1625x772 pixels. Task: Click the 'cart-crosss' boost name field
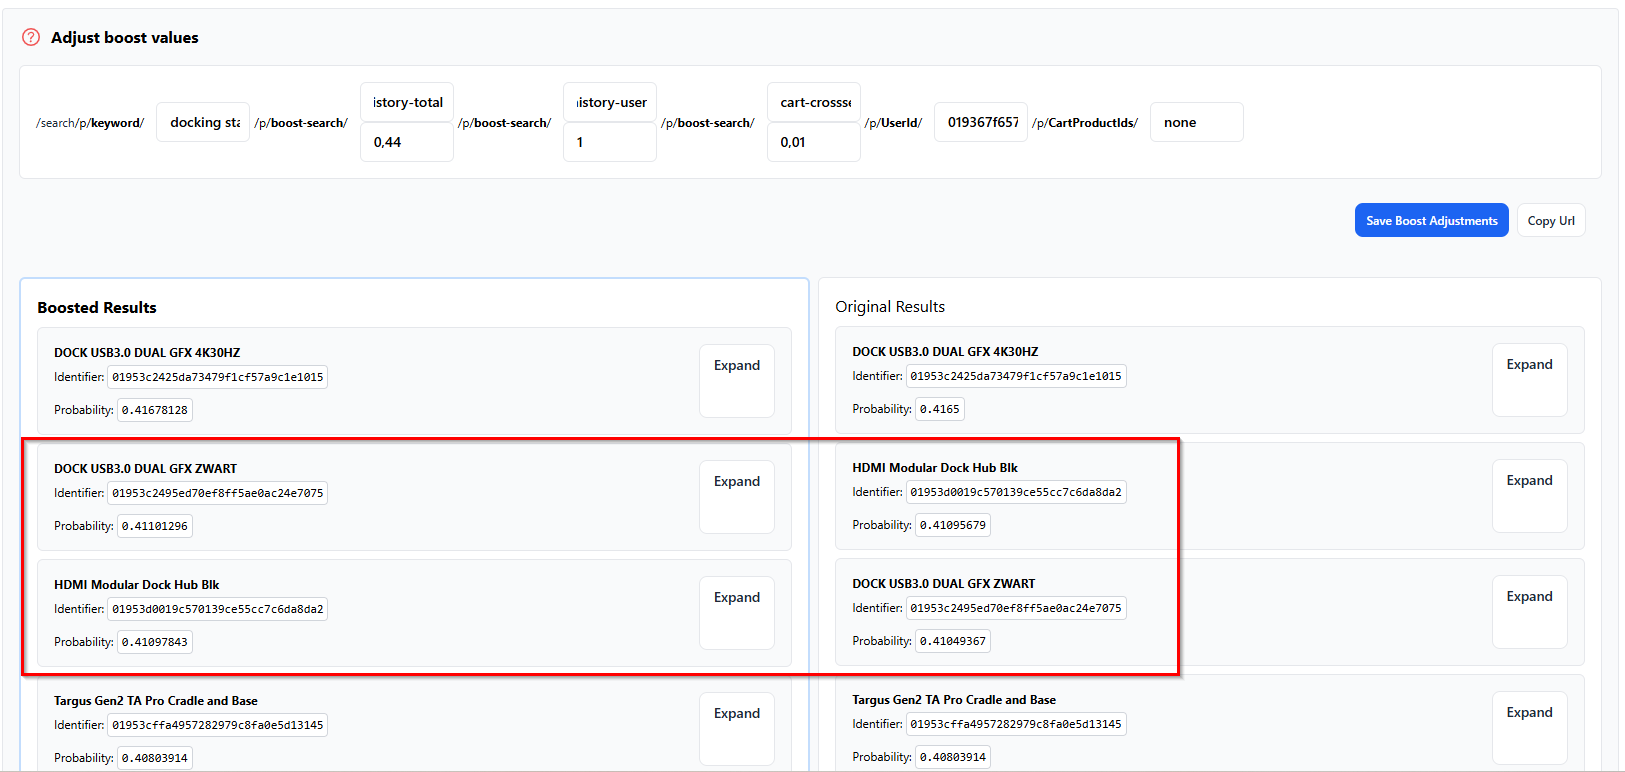pos(814,102)
